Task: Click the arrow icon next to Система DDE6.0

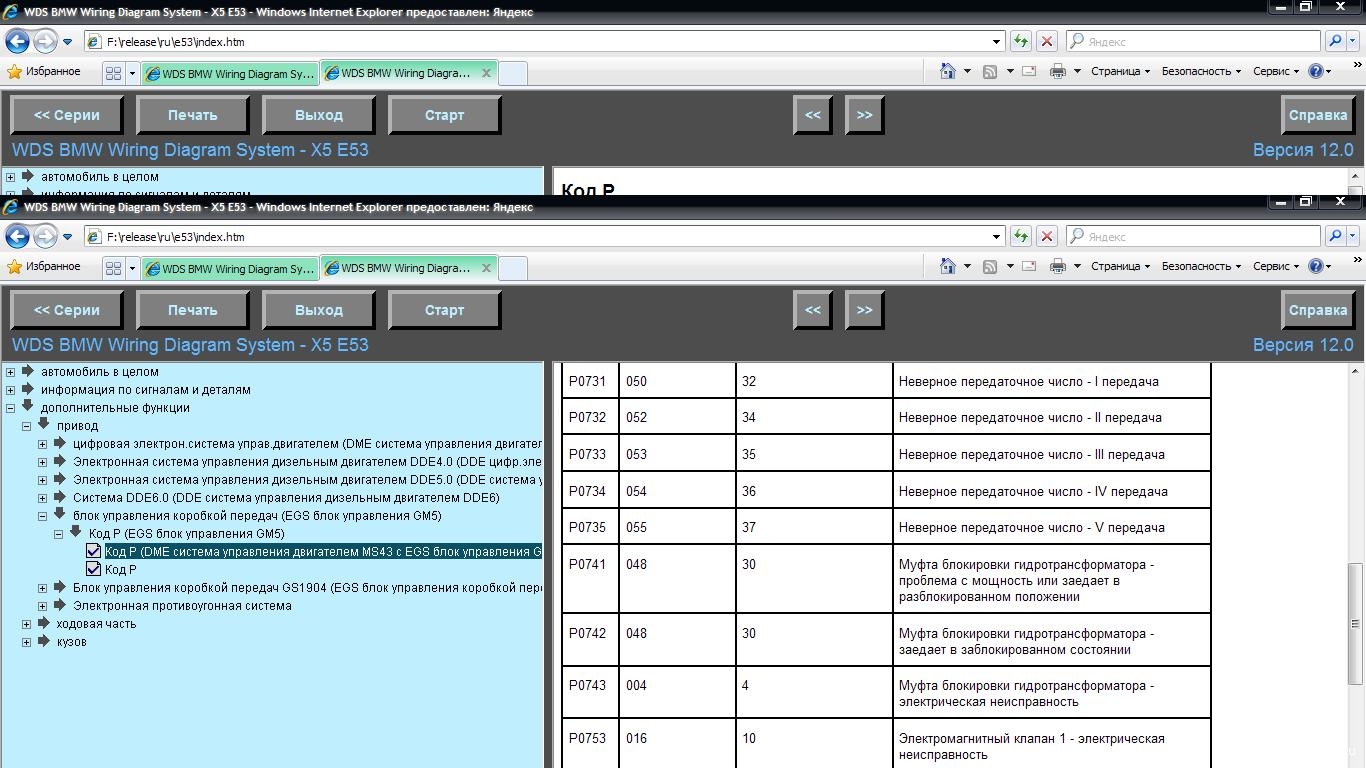Action: [x=59, y=497]
